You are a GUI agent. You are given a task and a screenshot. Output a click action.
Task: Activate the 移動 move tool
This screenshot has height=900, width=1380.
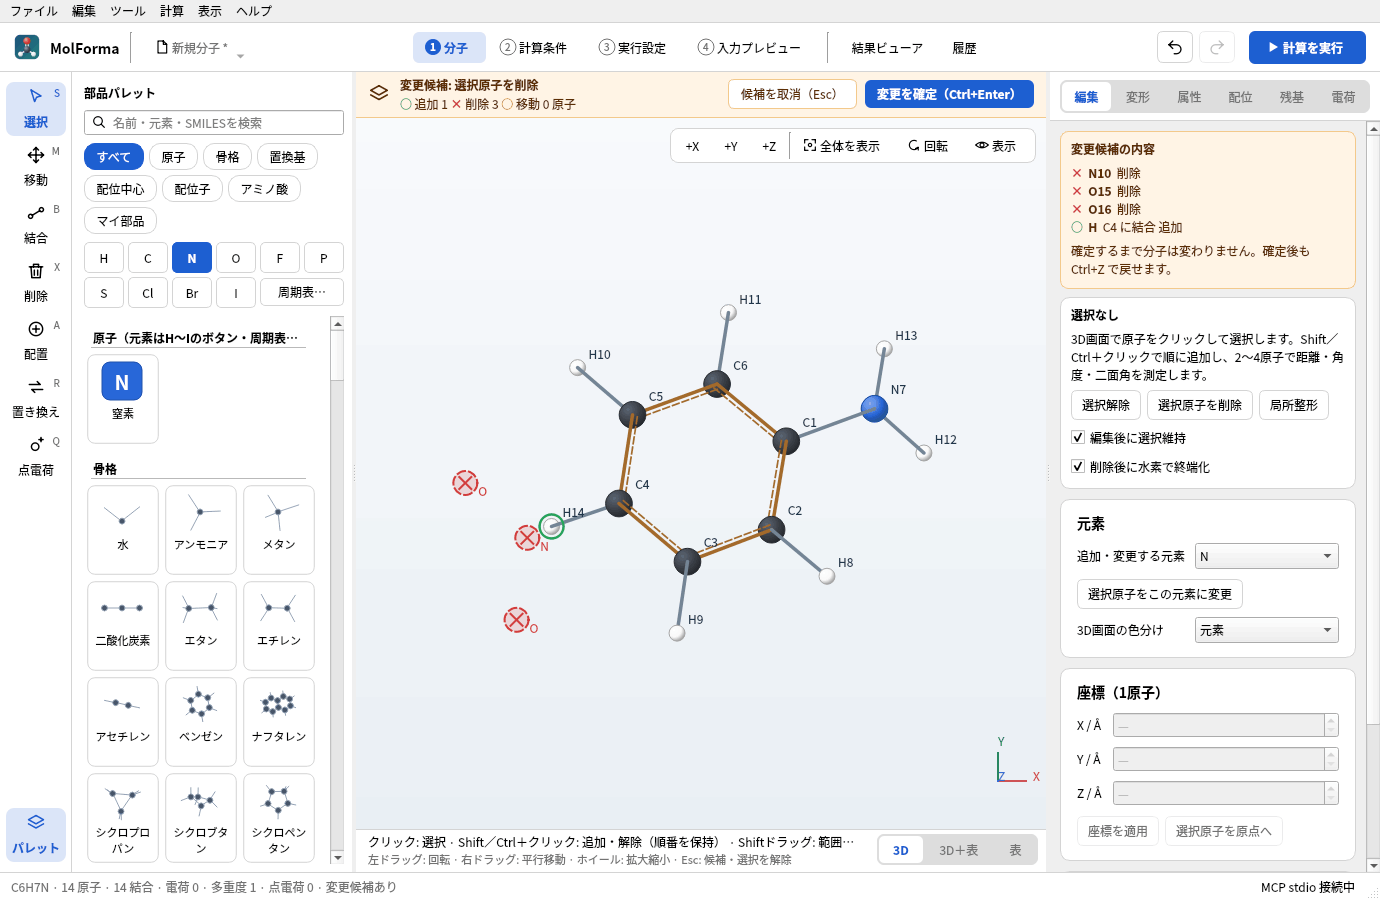[x=36, y=166]
